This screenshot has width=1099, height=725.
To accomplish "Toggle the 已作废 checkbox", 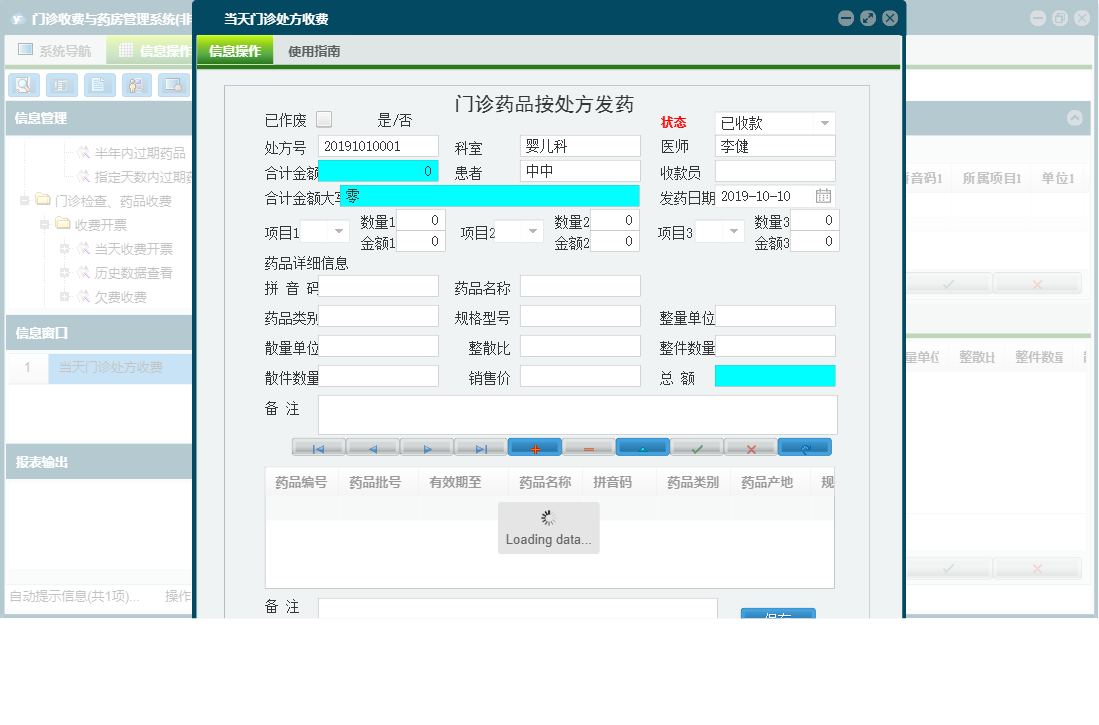I will [x=323, y=118].
